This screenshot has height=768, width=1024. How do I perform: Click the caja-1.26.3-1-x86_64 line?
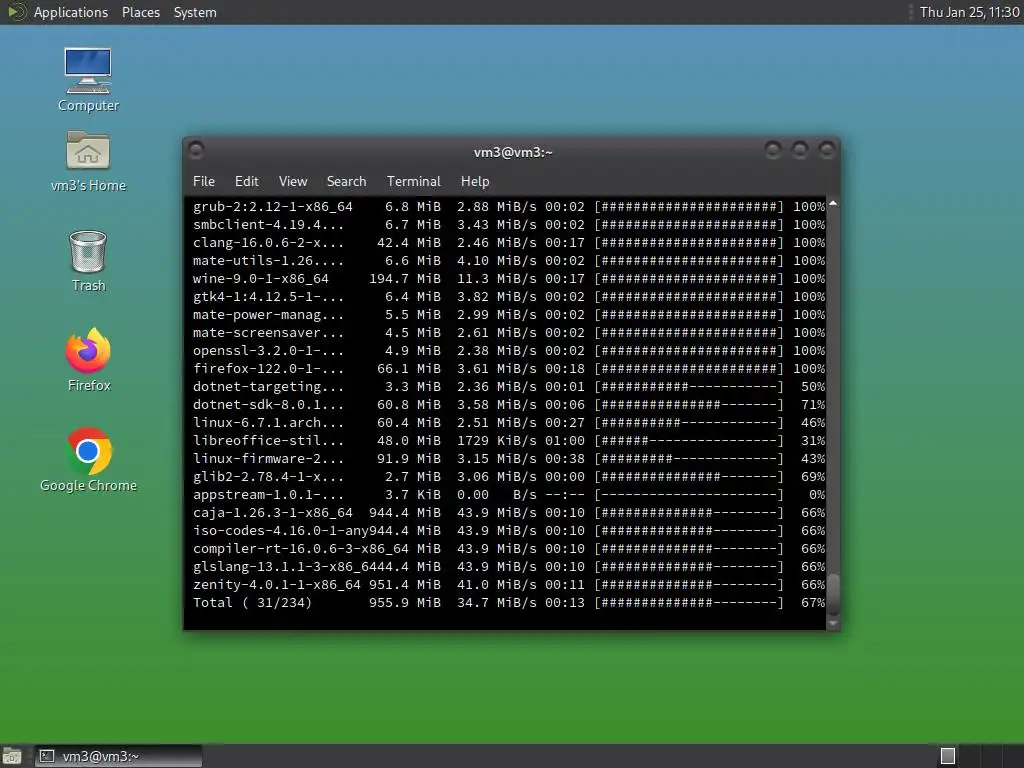click(x=509, y=513)
